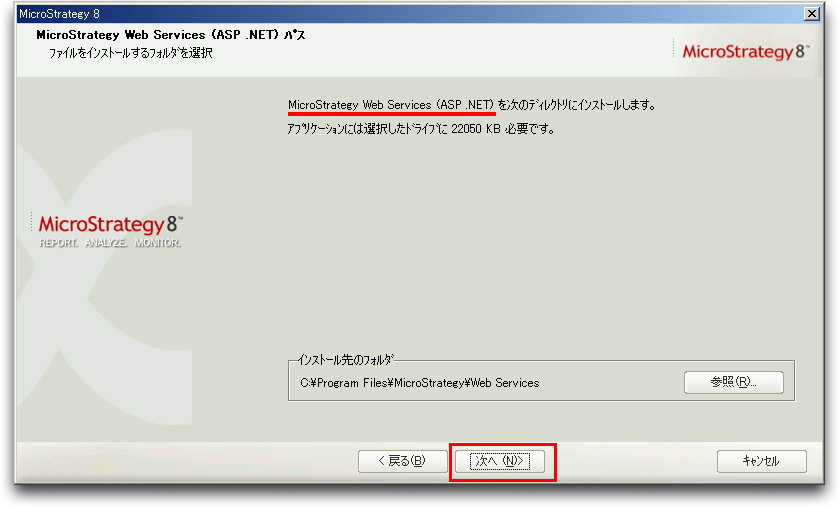Open folder browser via 参照(R)... button

click(x=734, y=382)
